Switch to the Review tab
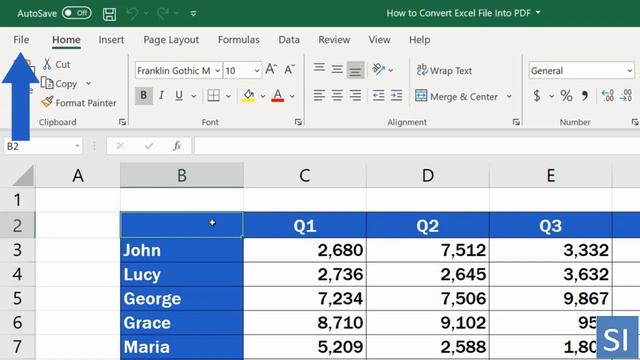Image resolution: width=640 pixels, height=360 pixels. (334, 40)
